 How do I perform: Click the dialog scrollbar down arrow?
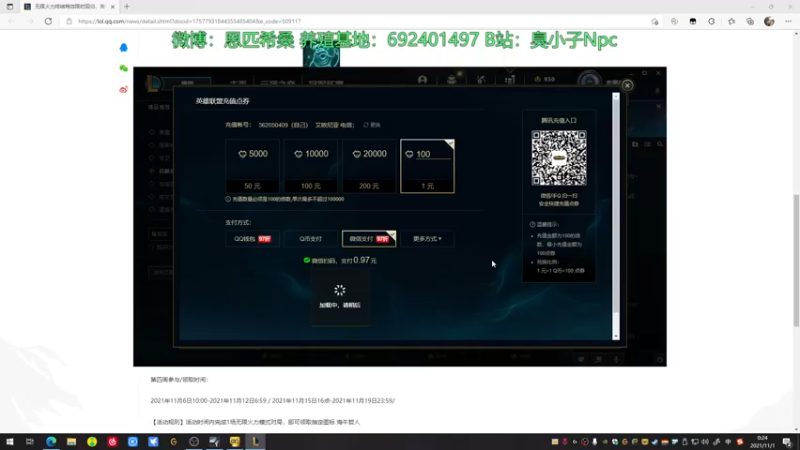click(x=616, y=336)
